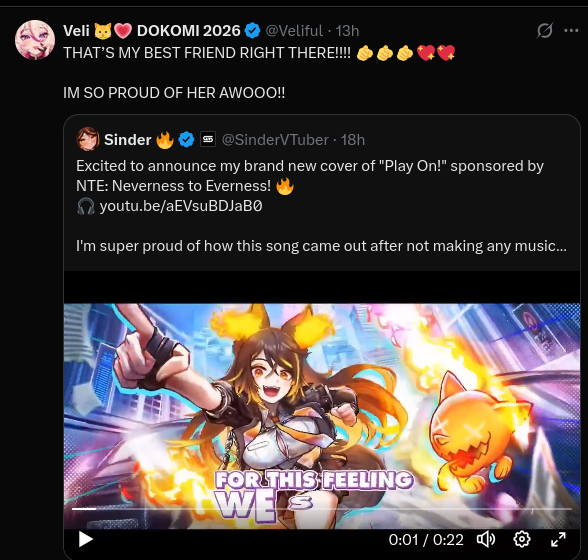Open Sinder's avatar in the quoted post

(88, 140)
